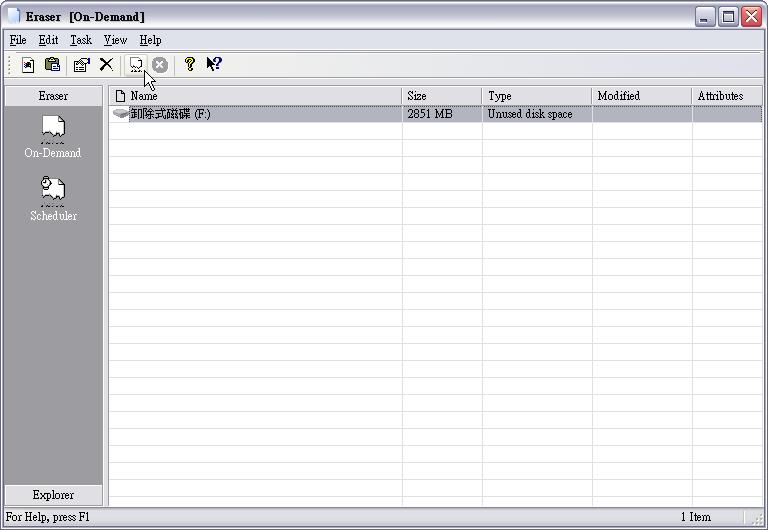The height and width of the screenshot is (530, 768).
Task: Open the Edit menu
Action: pos(48,40)
